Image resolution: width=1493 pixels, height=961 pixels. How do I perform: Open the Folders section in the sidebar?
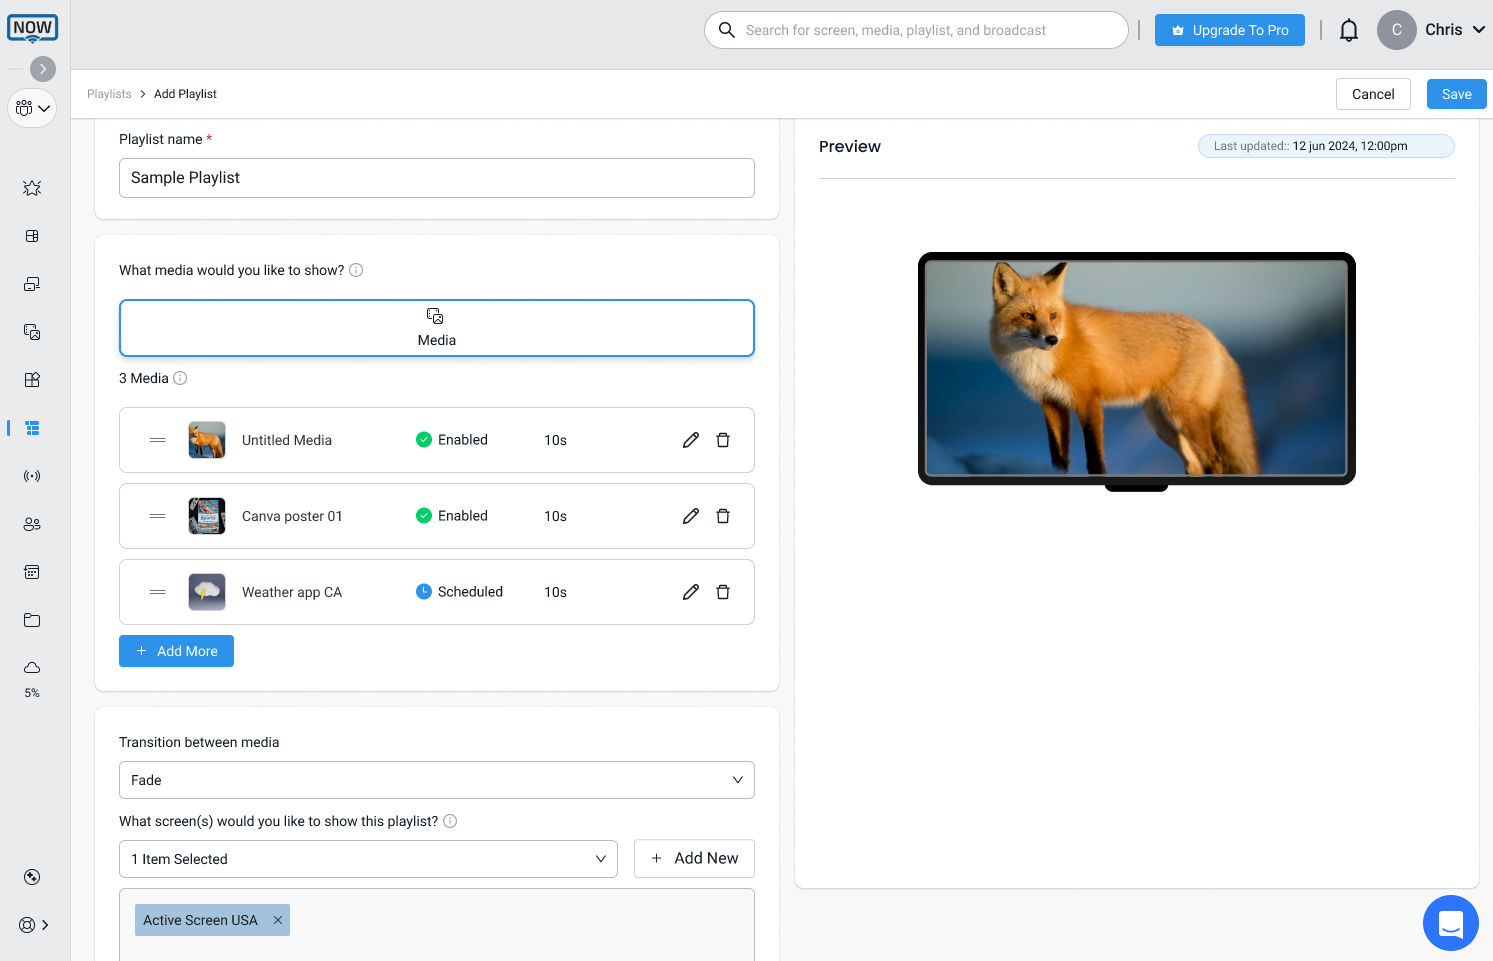[31, 620]
